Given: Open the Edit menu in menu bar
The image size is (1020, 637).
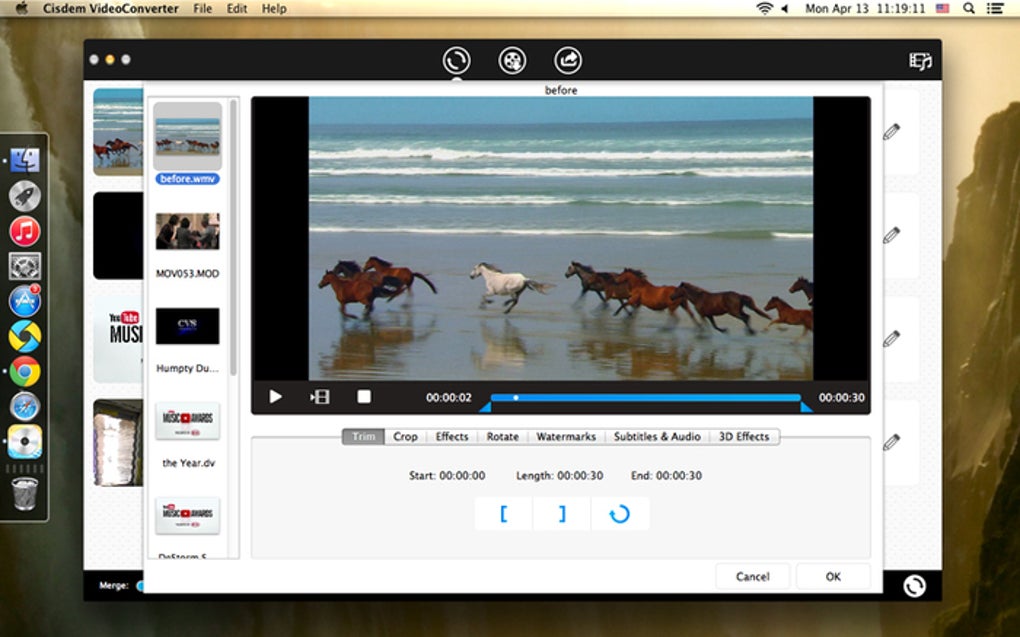Looking at the screenshot, I should pos(237,9).
